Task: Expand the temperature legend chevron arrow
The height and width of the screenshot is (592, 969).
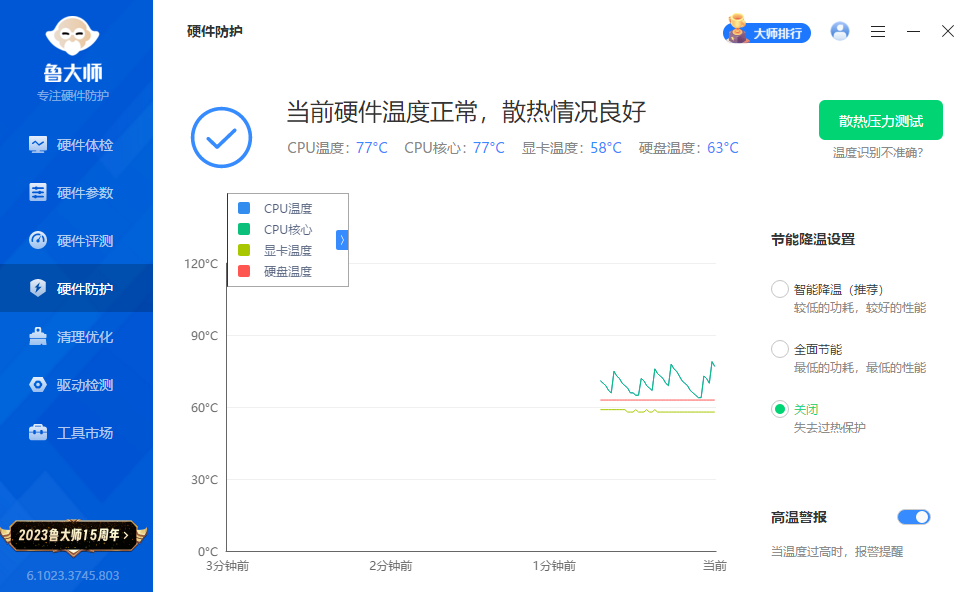Action: (342, 239)
